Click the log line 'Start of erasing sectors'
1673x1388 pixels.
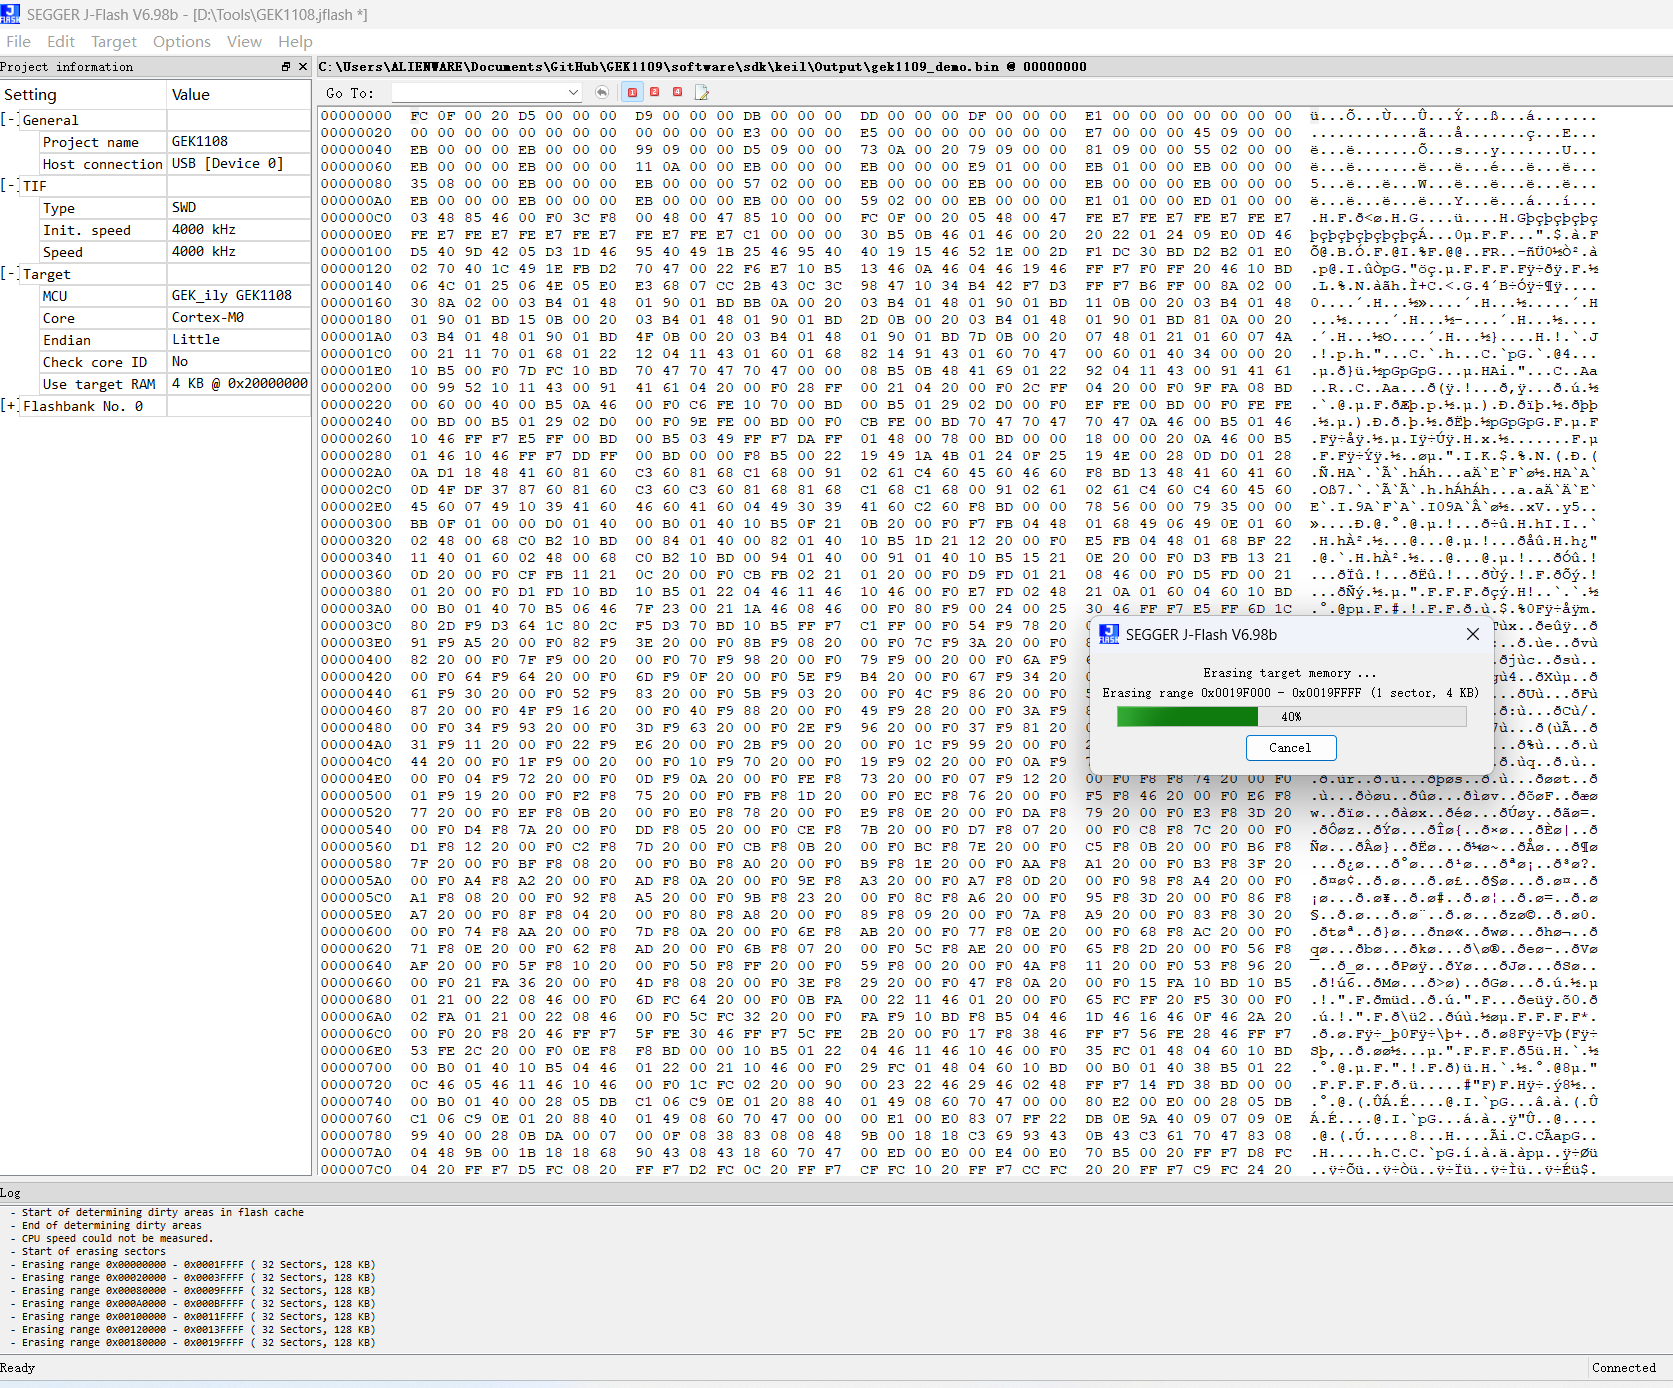coord(94,1251)
